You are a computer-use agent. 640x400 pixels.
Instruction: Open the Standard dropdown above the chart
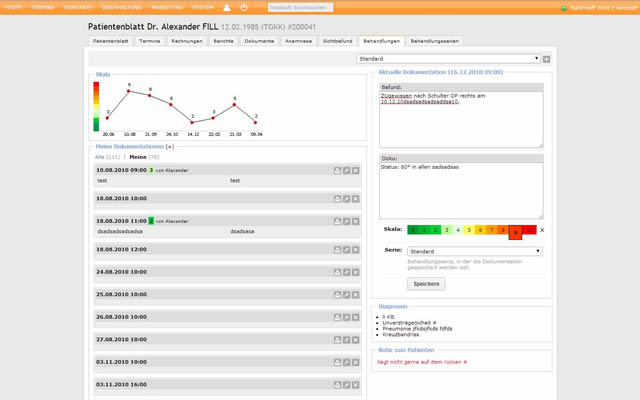tap(448, 59)
